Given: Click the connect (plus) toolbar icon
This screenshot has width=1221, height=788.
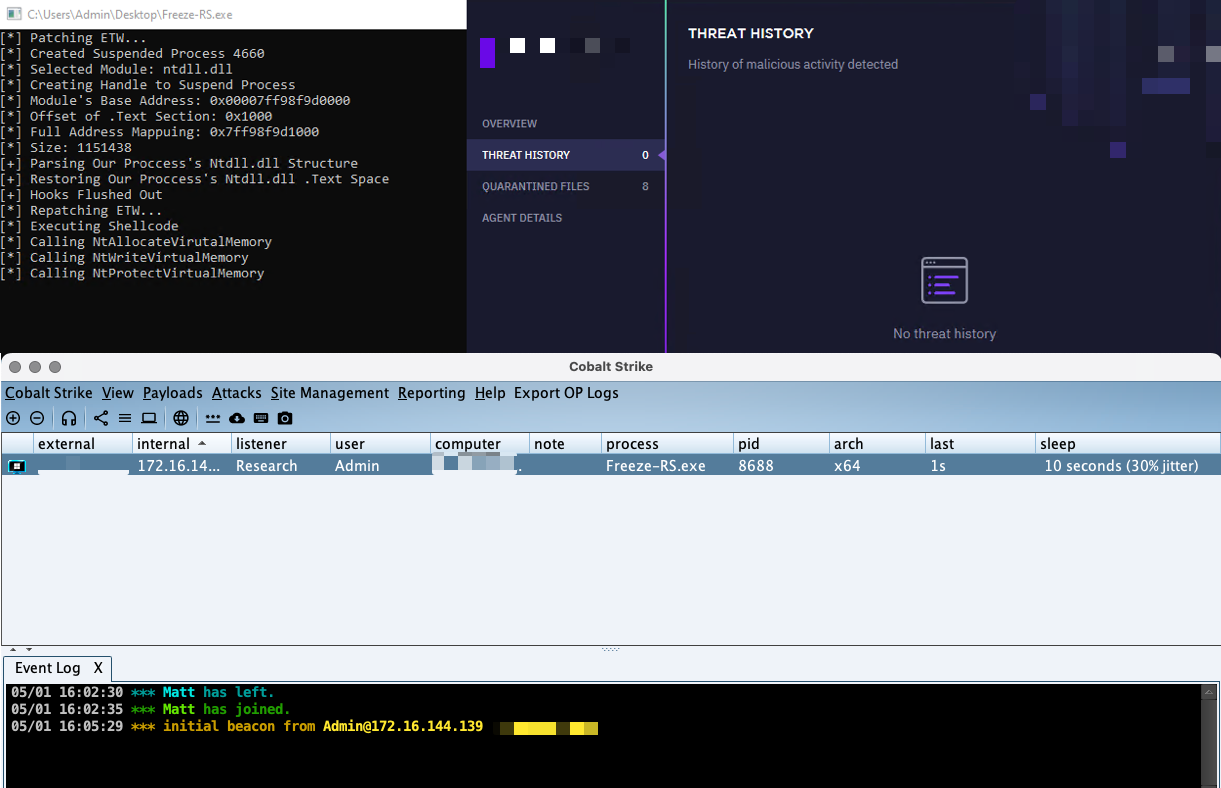Looking at the screenshot, I should [13, 418].
